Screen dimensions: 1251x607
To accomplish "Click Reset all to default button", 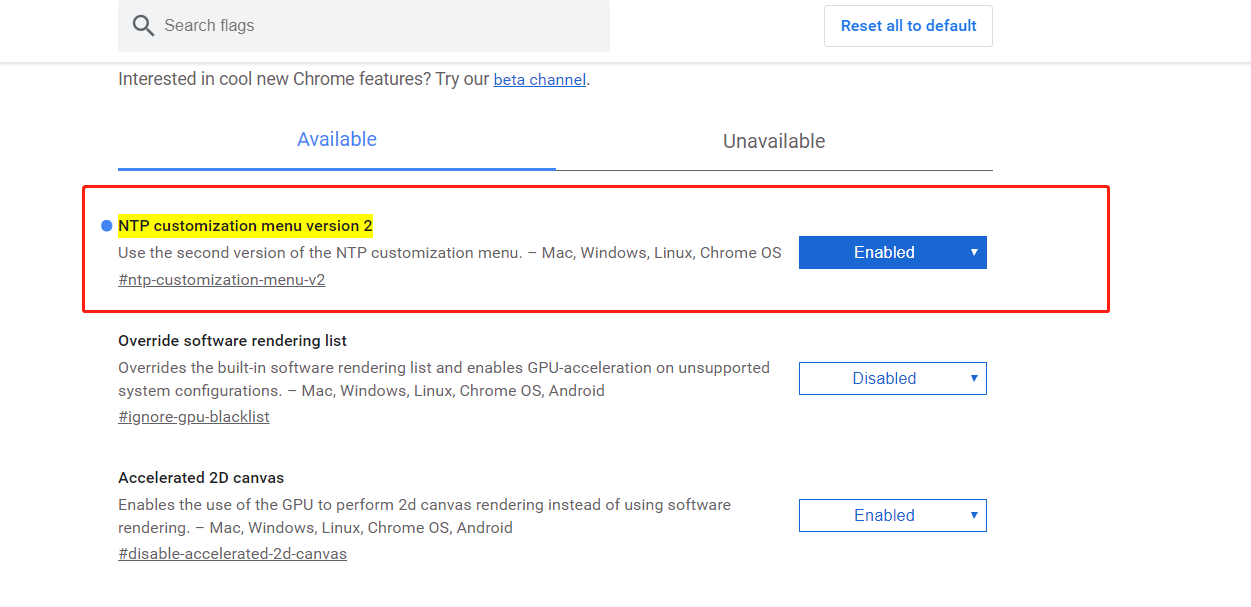I will click(908, 26).
